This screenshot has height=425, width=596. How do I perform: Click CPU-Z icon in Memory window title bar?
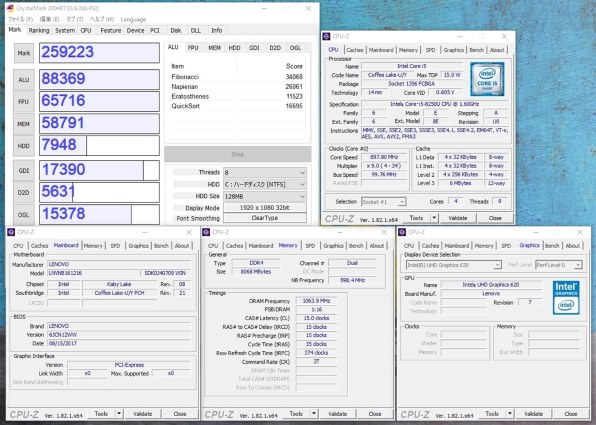206,232
